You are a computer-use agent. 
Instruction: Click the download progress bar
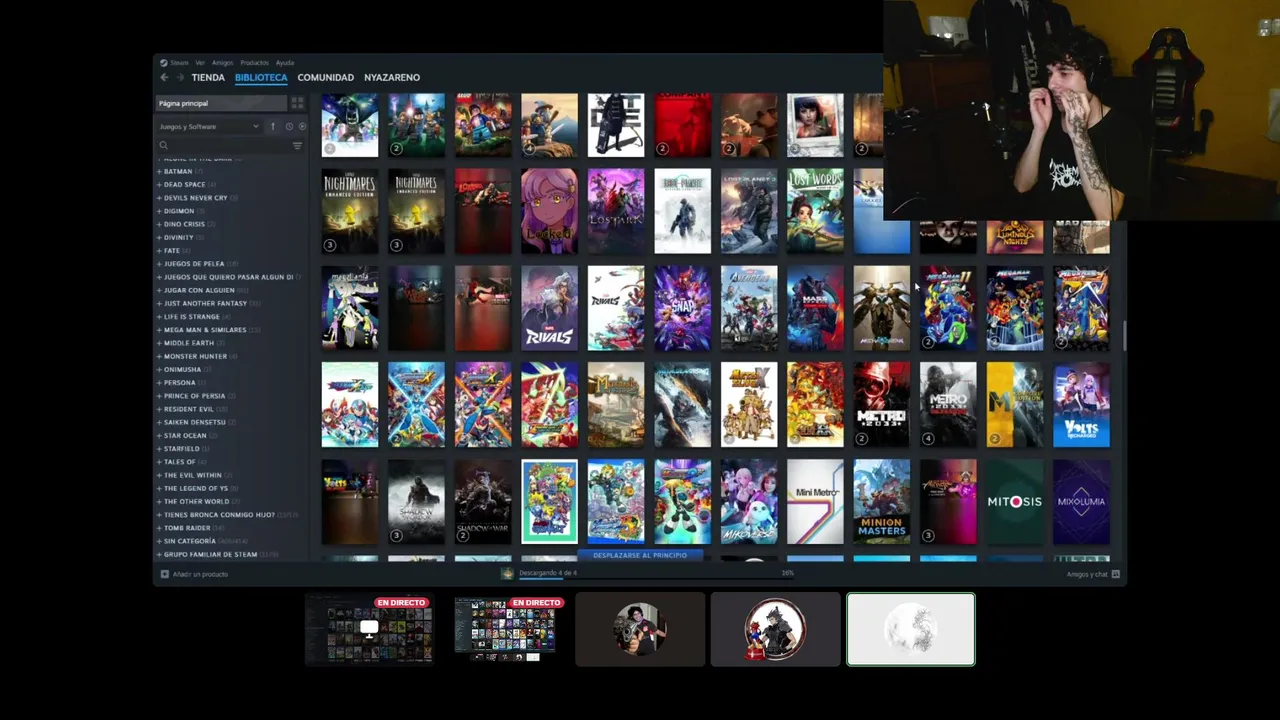click(x=655, y=578)
